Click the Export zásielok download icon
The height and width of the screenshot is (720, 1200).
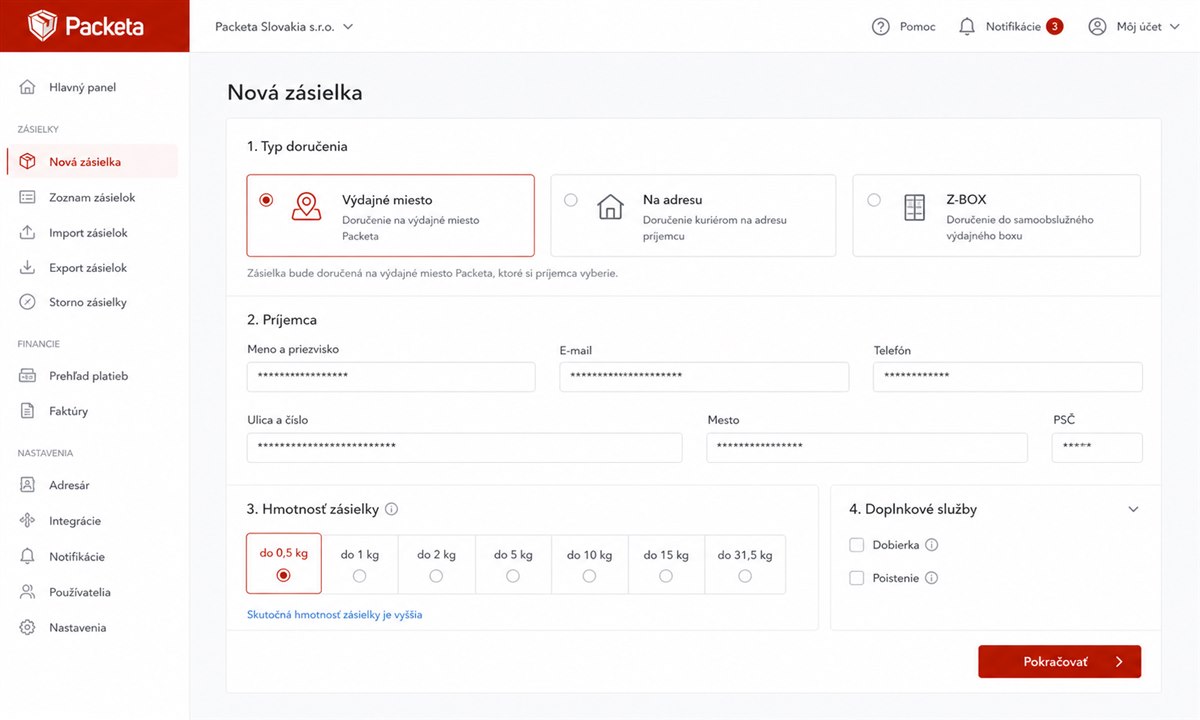click(x=28, y=268)
